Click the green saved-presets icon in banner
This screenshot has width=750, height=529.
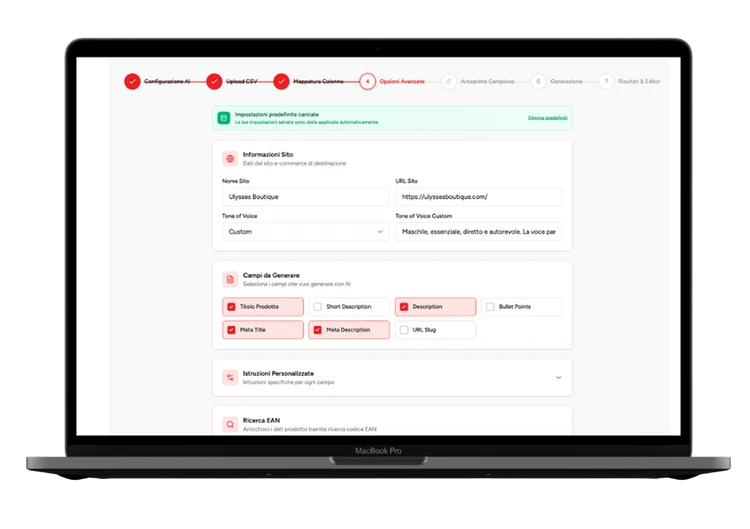(x=224, y=118)
